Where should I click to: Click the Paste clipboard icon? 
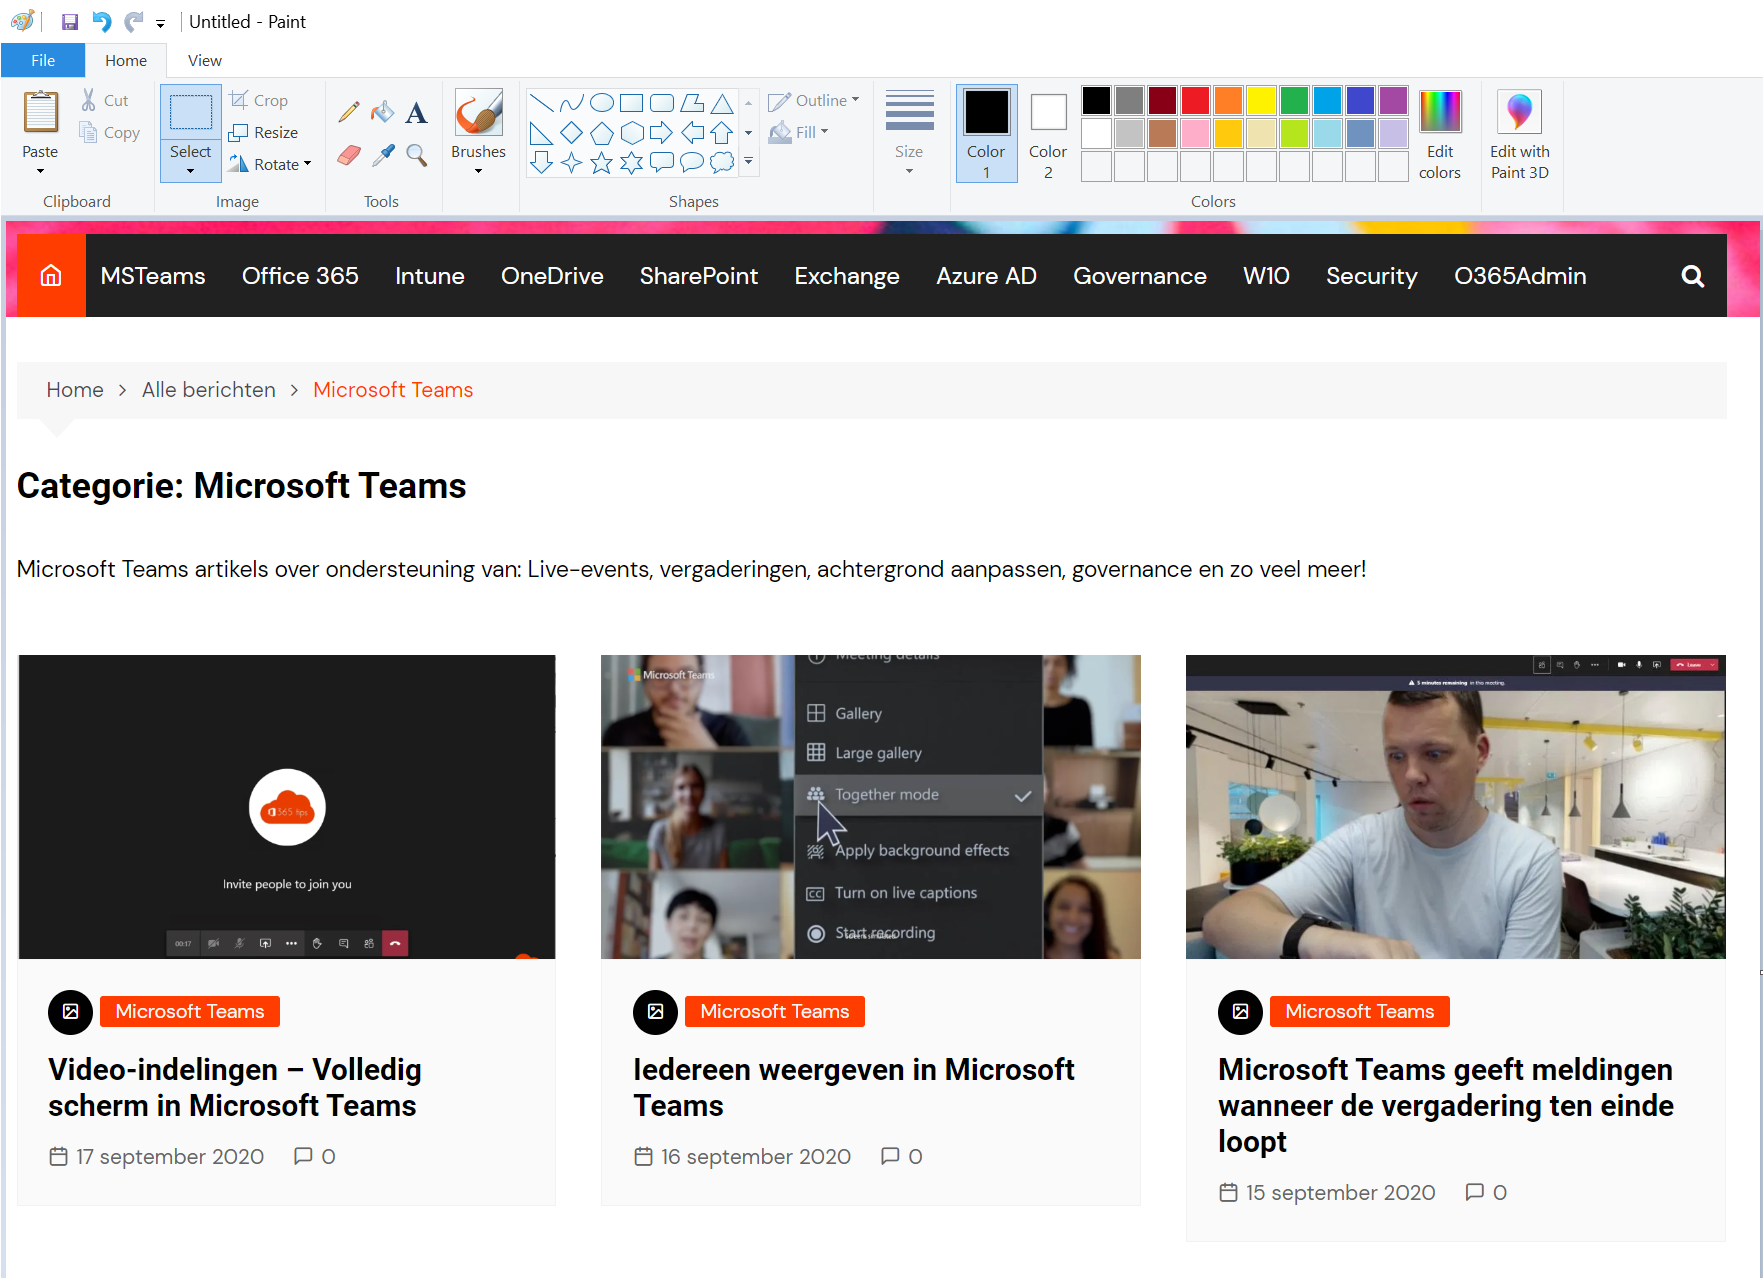pyautogui.click(x=40, y=111)
